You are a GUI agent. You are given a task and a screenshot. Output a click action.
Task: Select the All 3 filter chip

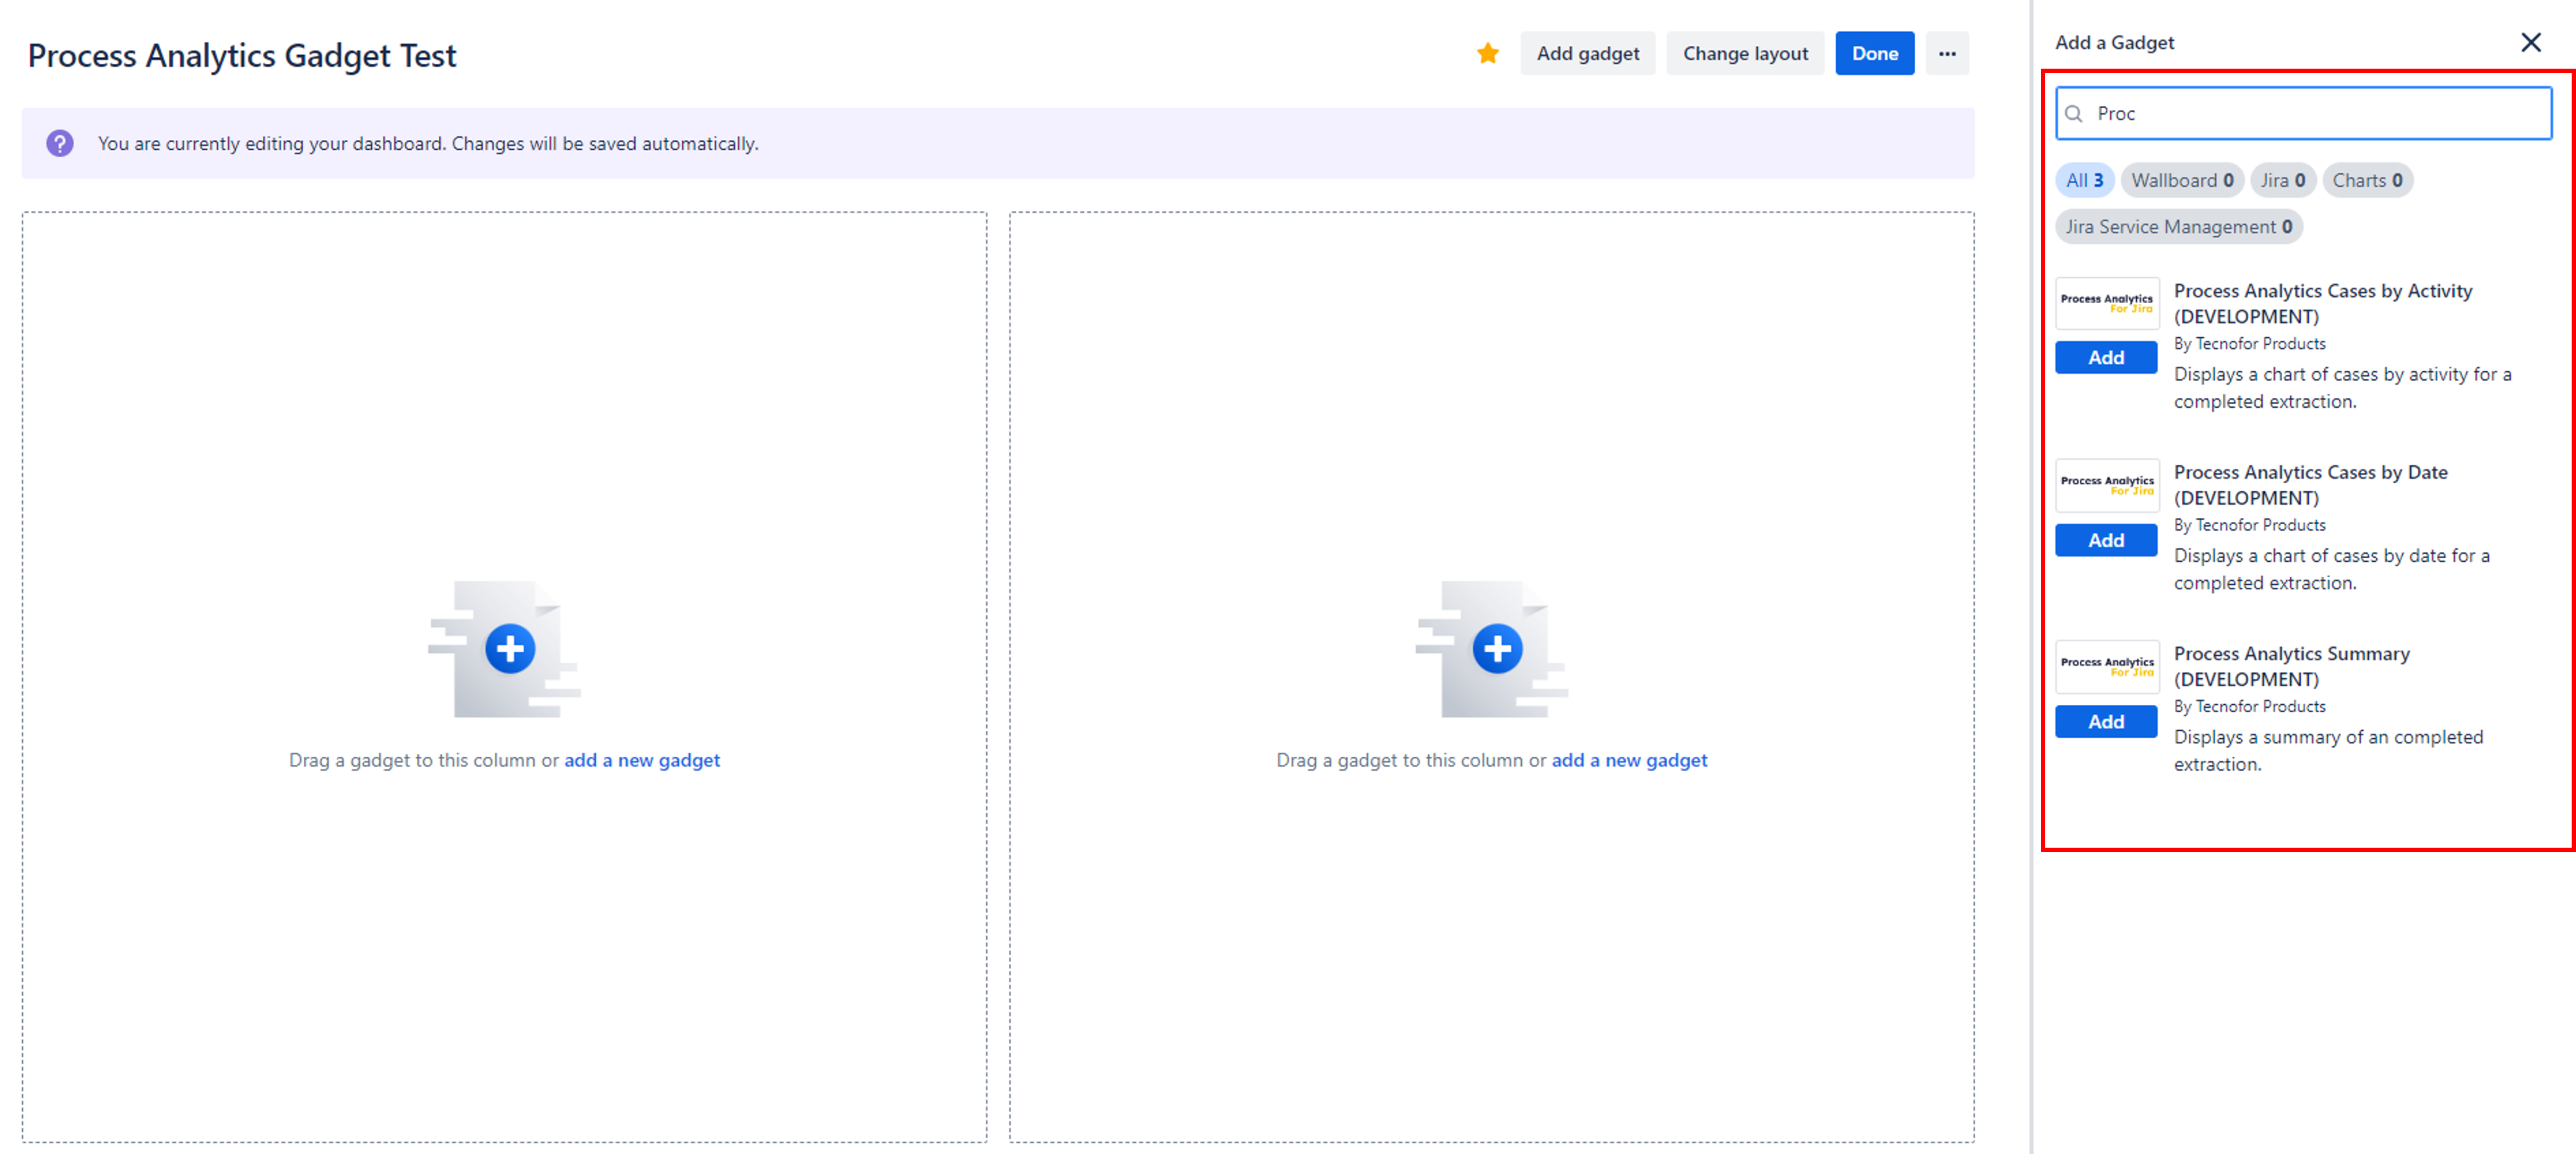[2084, 181]
